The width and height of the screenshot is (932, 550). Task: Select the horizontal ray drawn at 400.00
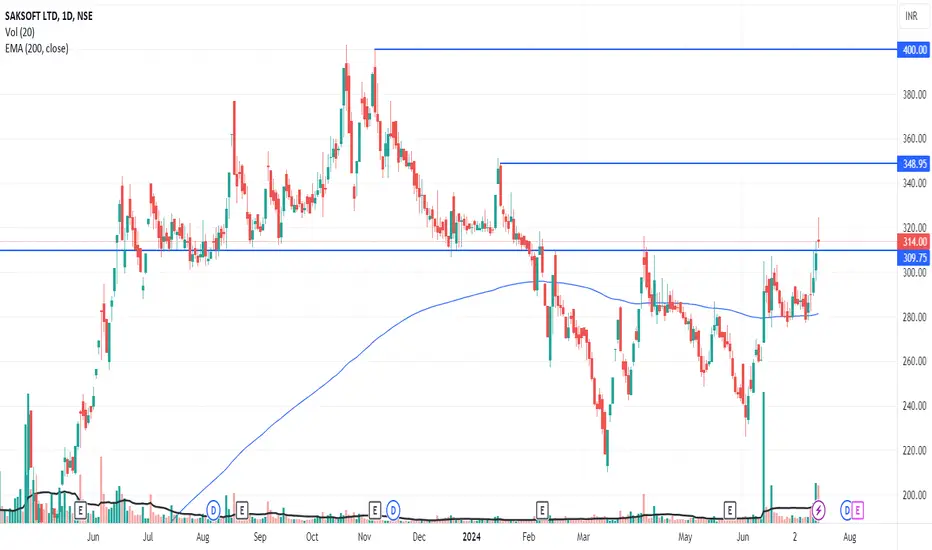coord(635,49)
